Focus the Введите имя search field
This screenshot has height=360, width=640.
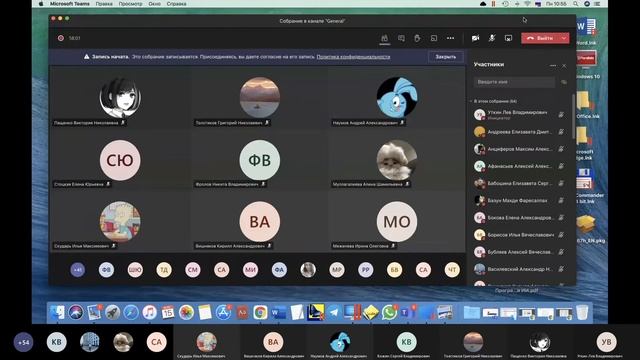point(514,82)
